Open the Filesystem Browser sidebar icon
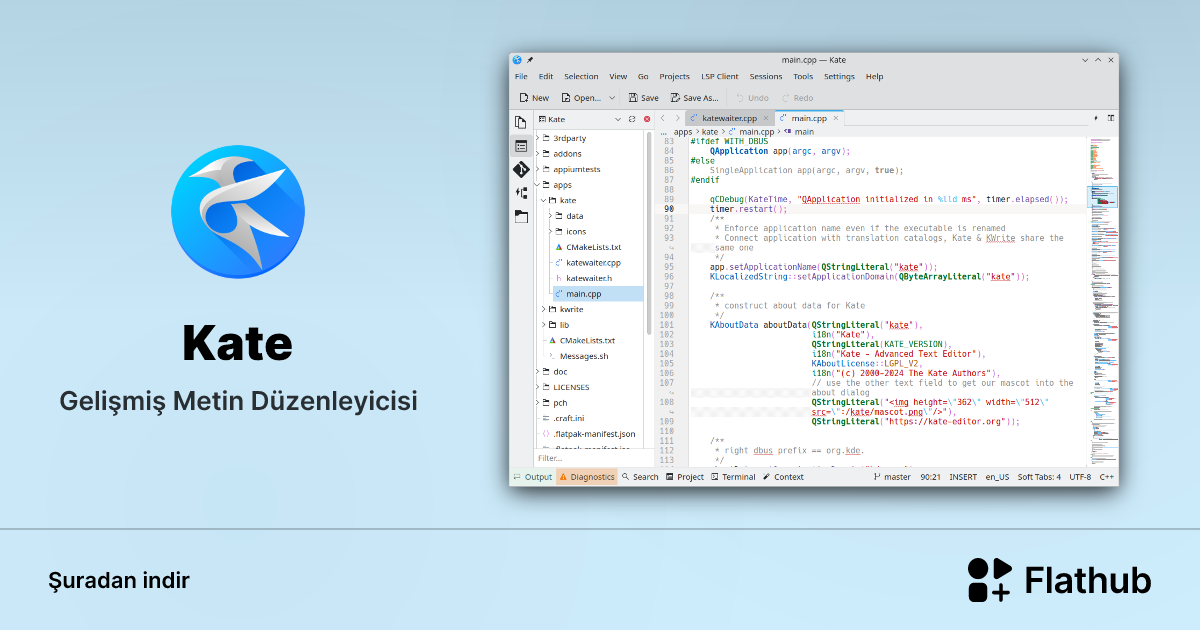Screen dimensions: 1200x630 pos(521,214)
